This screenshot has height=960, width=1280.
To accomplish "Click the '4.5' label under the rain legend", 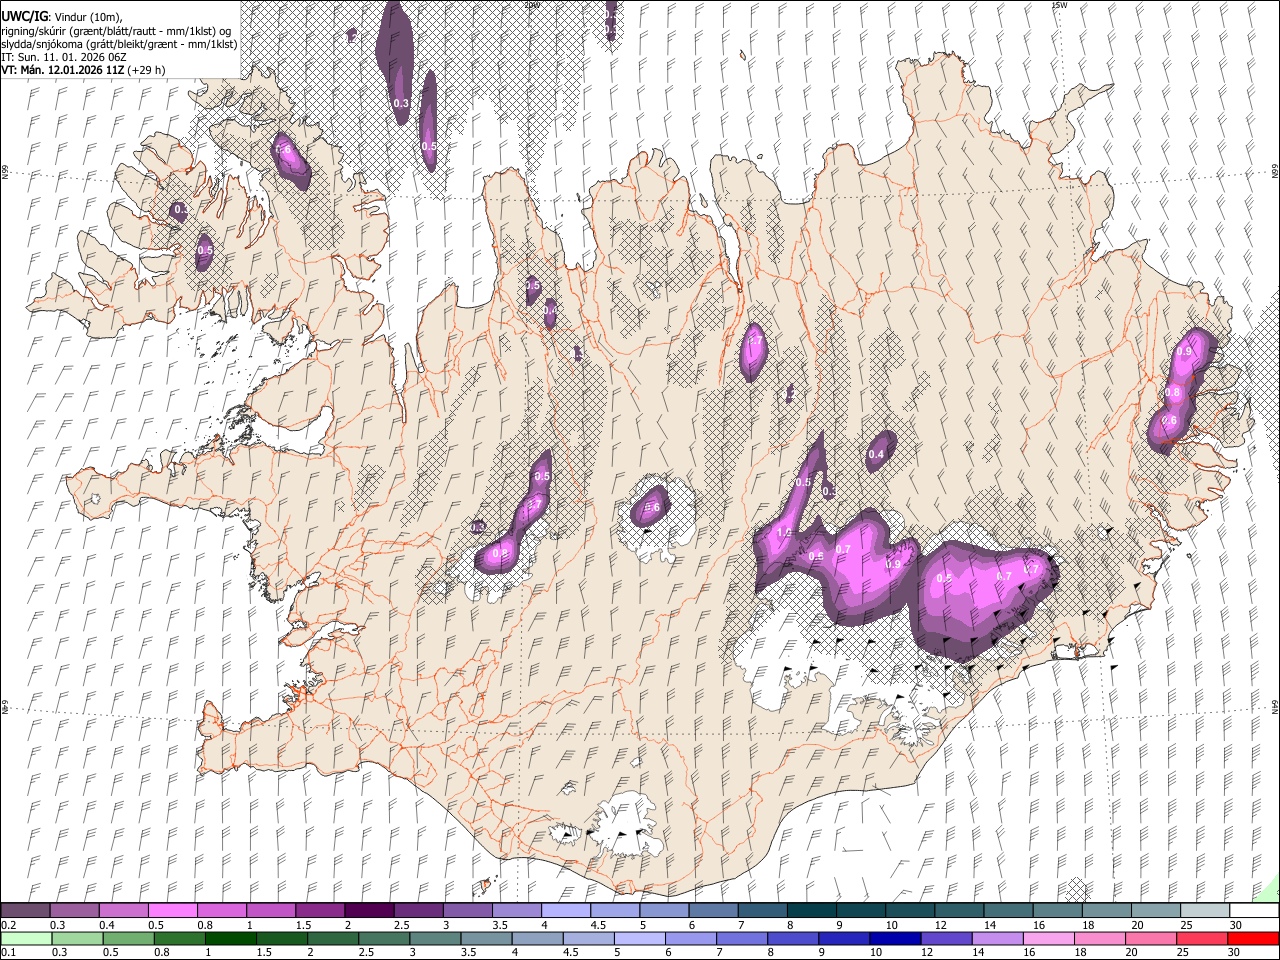I will tap(570, 952).
